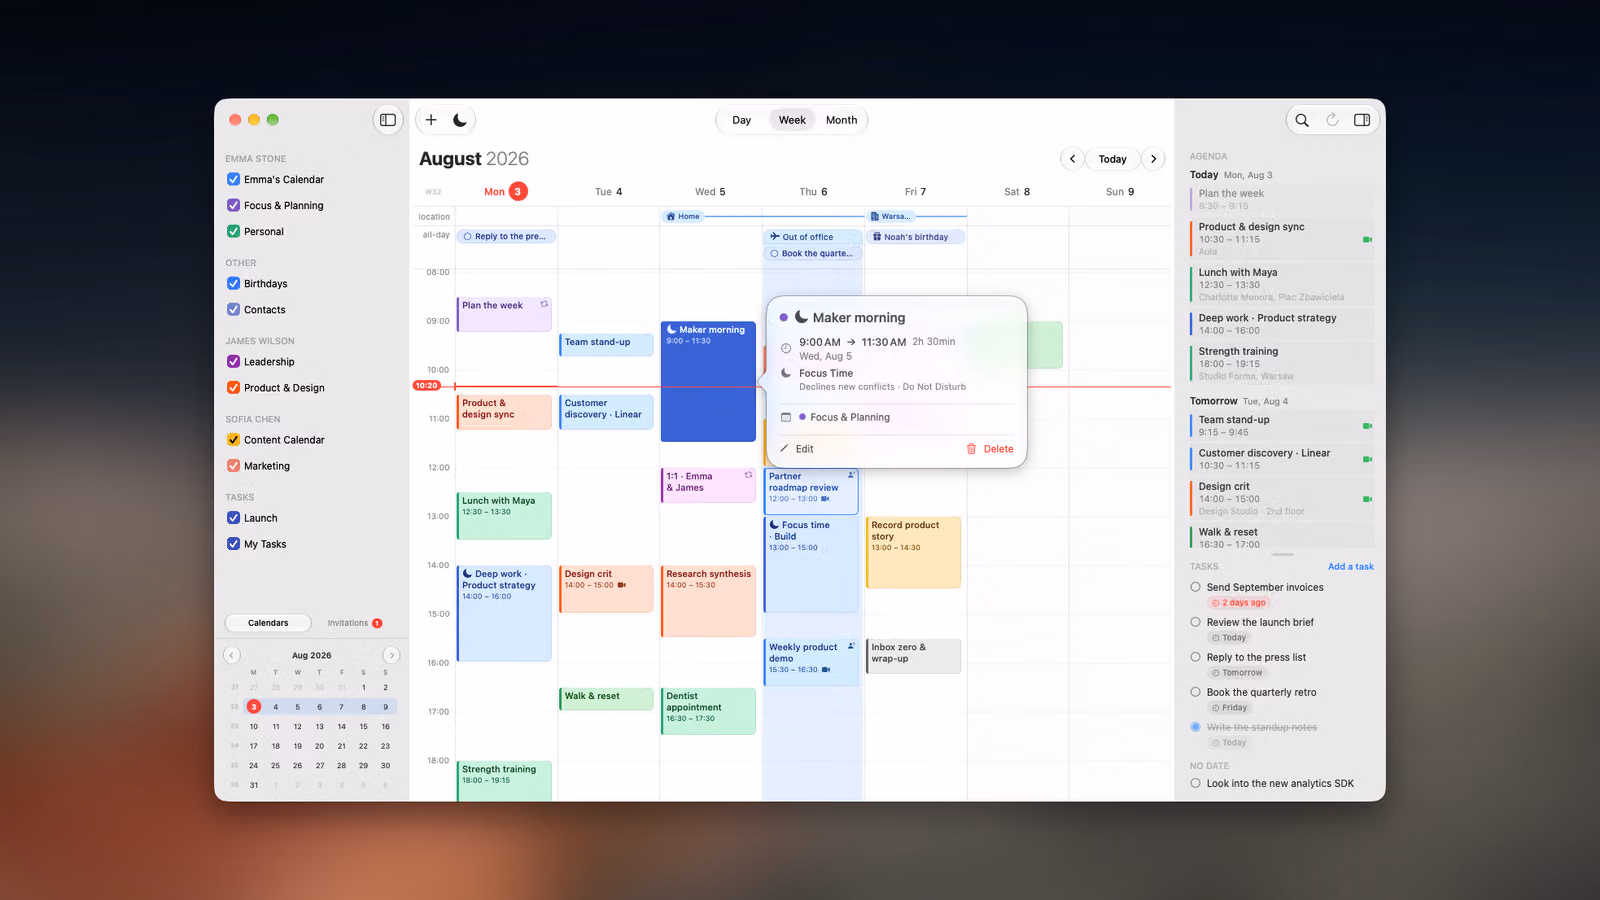Go to next month in mini calendar

click(391, 655)
